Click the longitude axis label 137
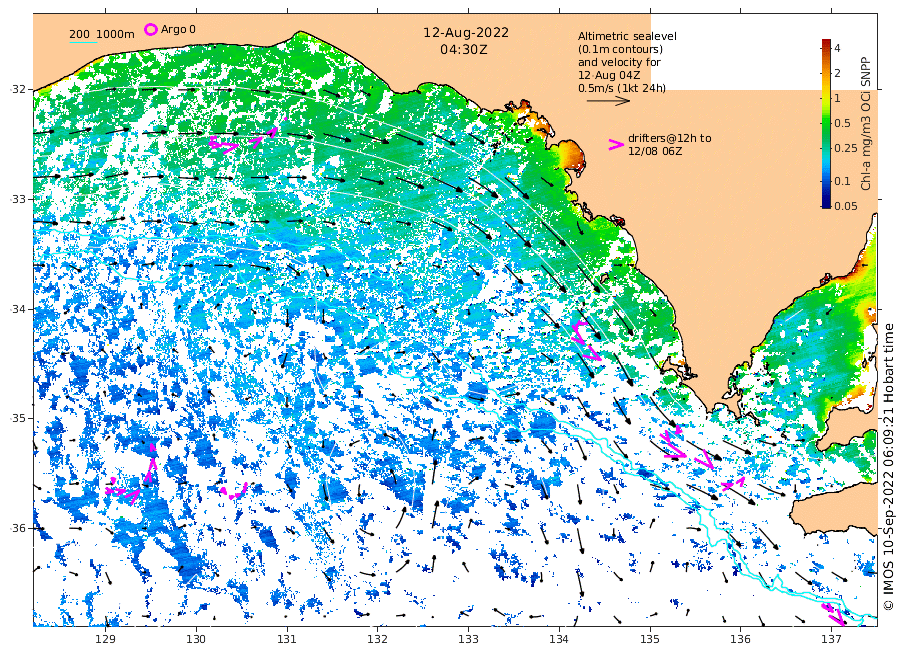The width and height of the screenshot is (900, 660). click(831, 639)
